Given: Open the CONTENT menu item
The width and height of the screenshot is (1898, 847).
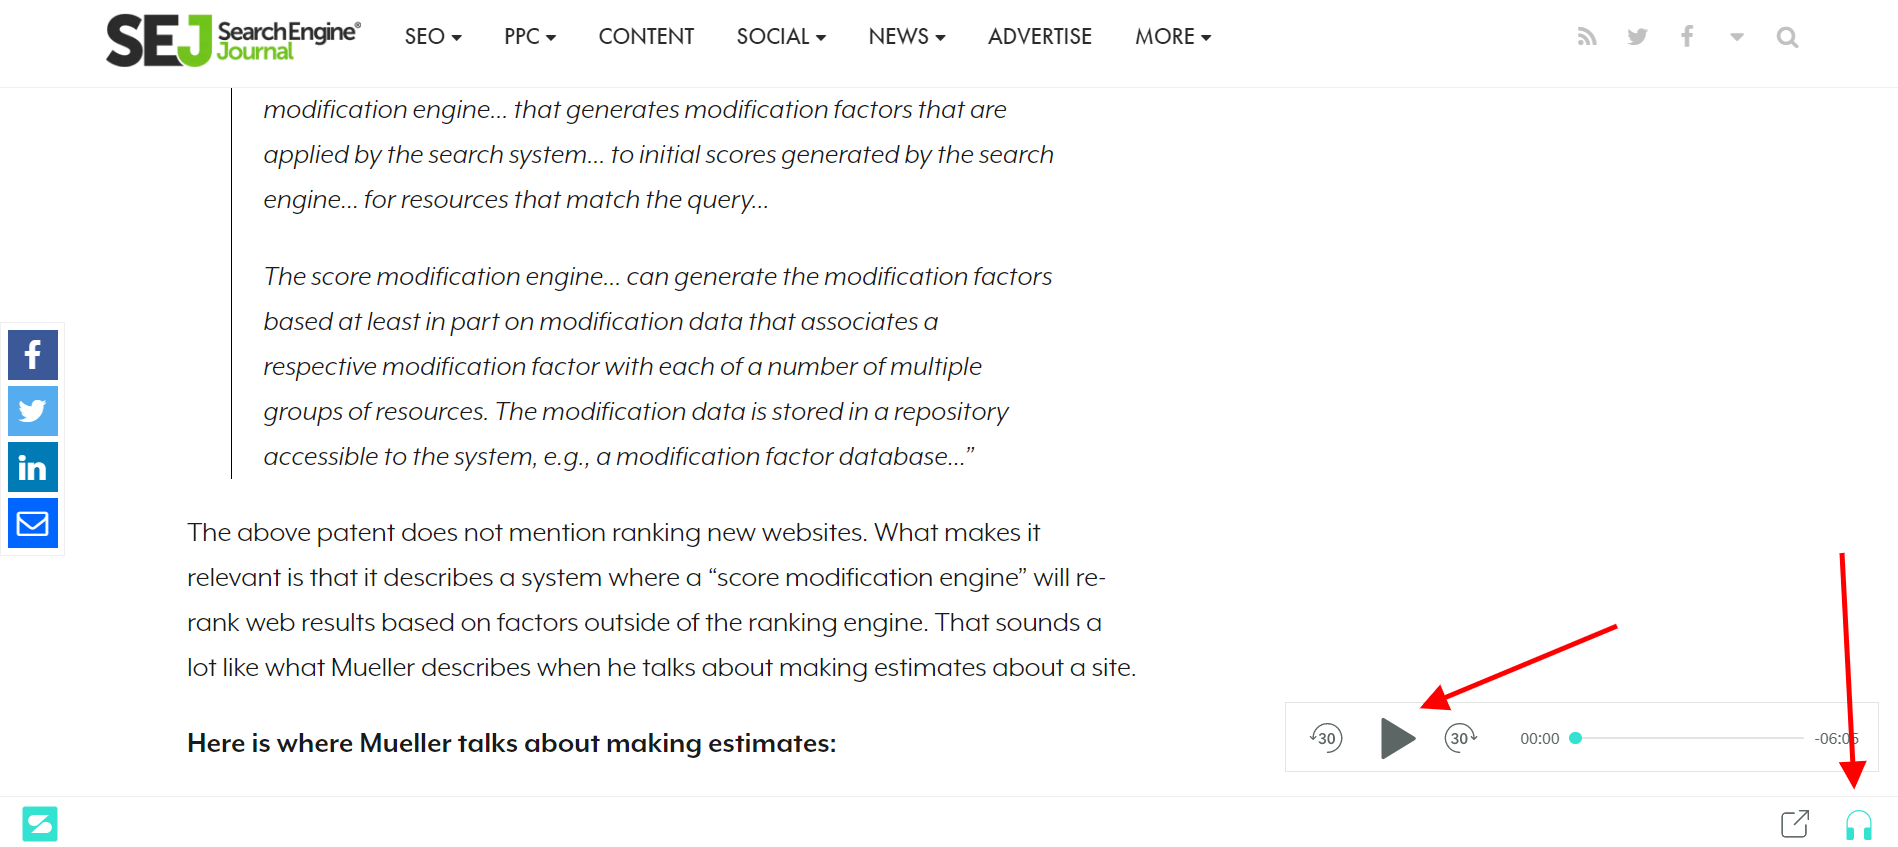Looking at the screenshot, I should coord(646,37).
